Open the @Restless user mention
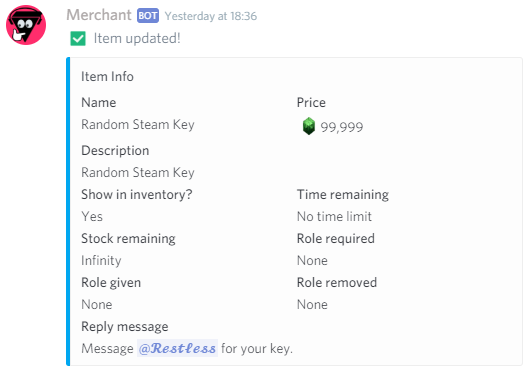 (177, 348)
